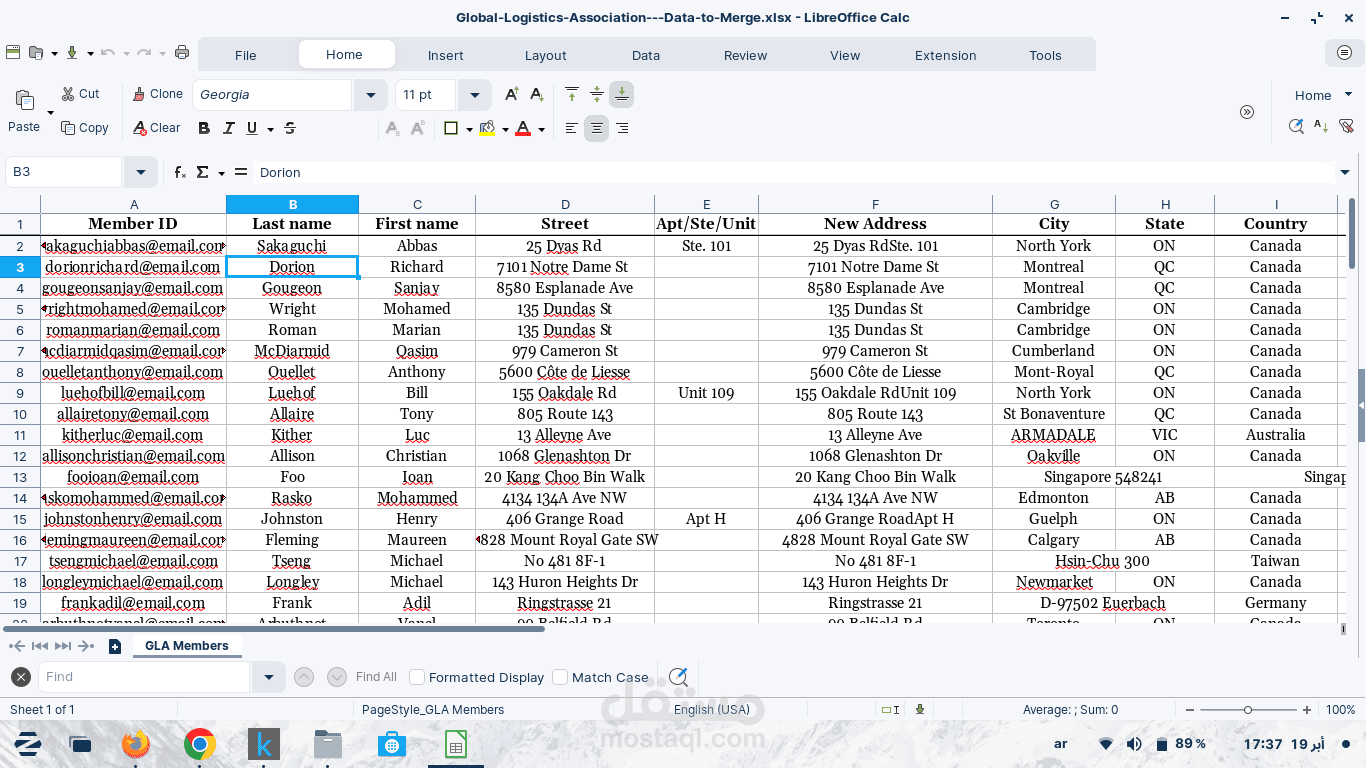
Task: Align cell content to top
Action: tap(572, 94)
